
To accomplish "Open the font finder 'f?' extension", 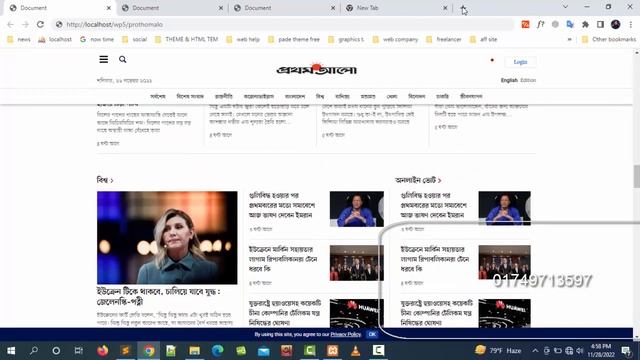I will [x=540, y=24].
